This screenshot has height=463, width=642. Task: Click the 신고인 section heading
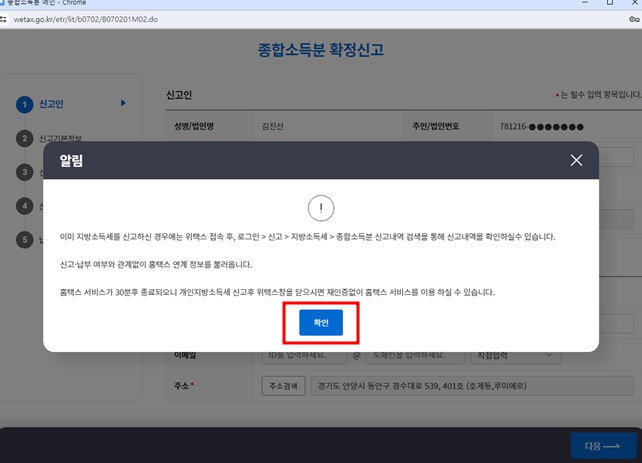tap(179, 95)
